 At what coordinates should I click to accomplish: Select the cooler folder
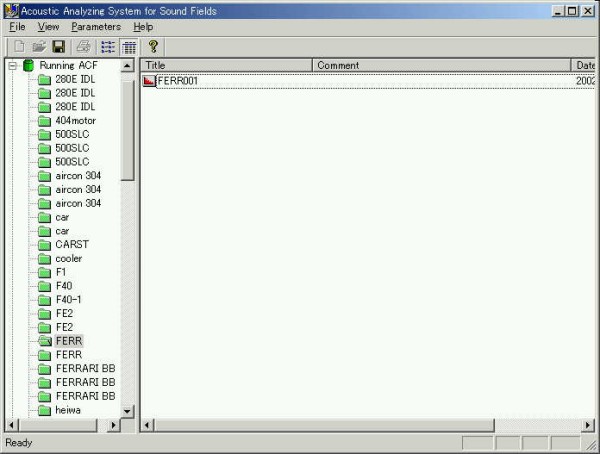68,258
